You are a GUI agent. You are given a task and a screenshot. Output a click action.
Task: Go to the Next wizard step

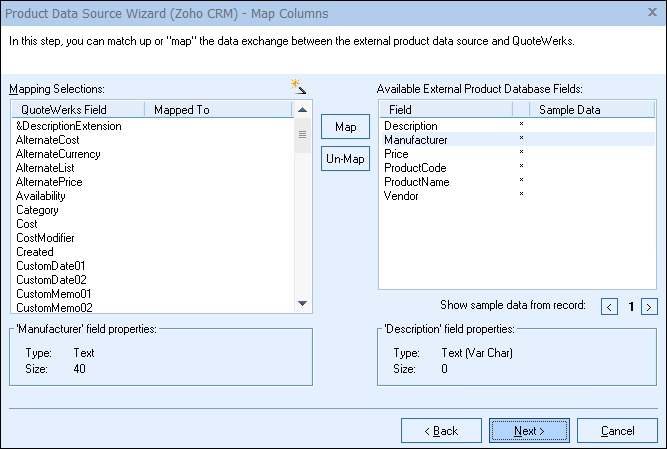pyautogui.click(x=529, y=431)
